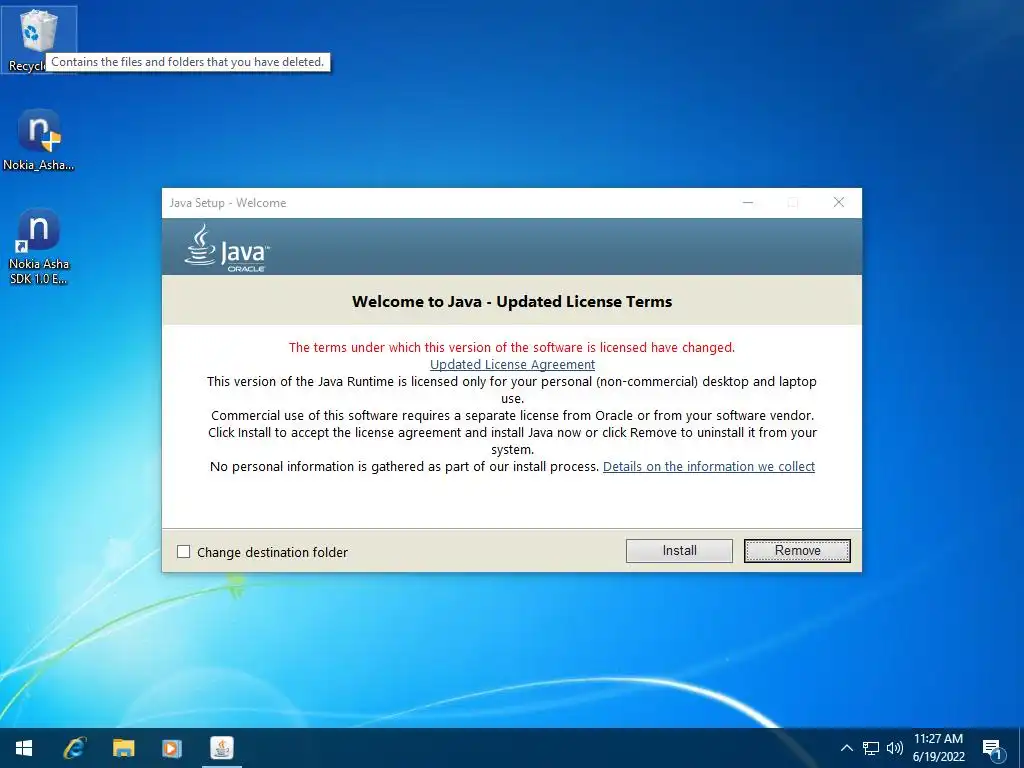Launch Internet Explorer from the taskbar

(74, 748)
